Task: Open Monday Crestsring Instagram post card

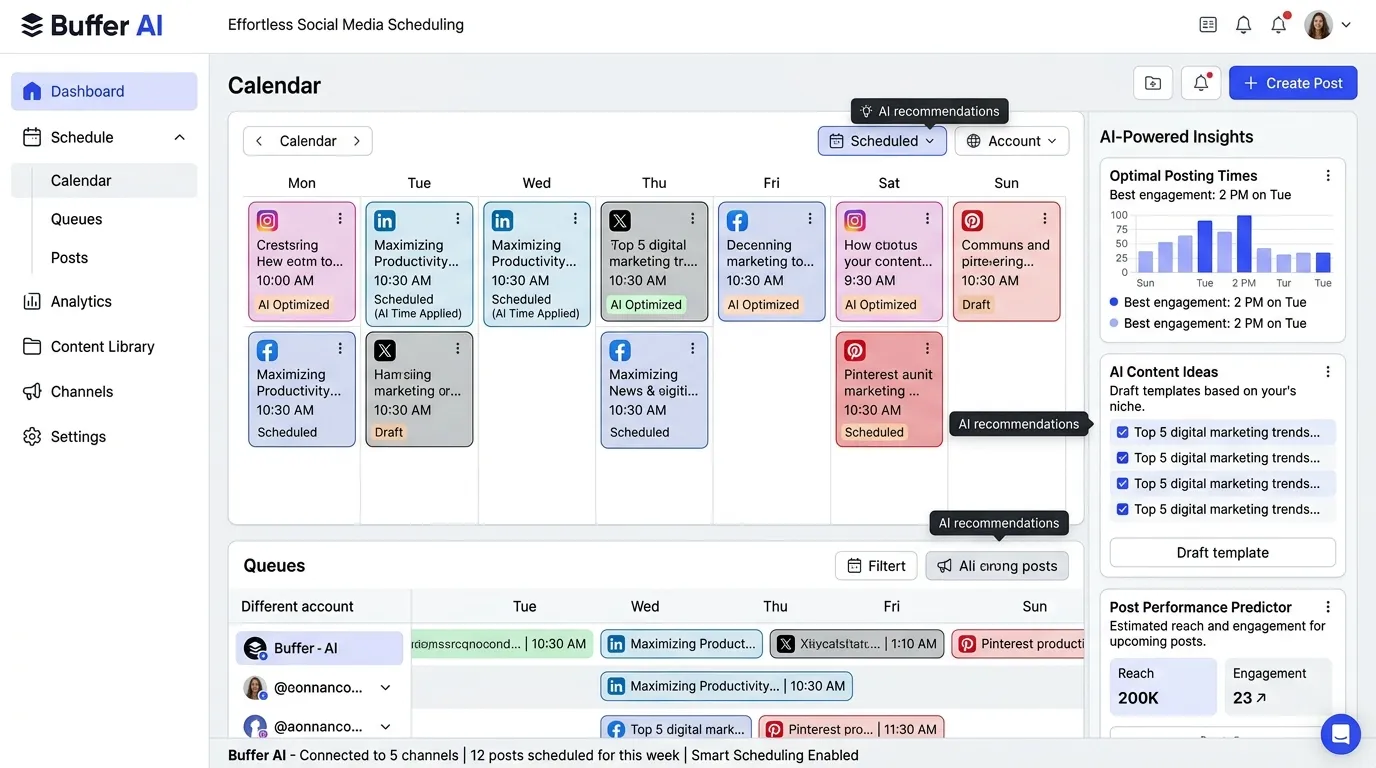Action: tap(302, 262)
